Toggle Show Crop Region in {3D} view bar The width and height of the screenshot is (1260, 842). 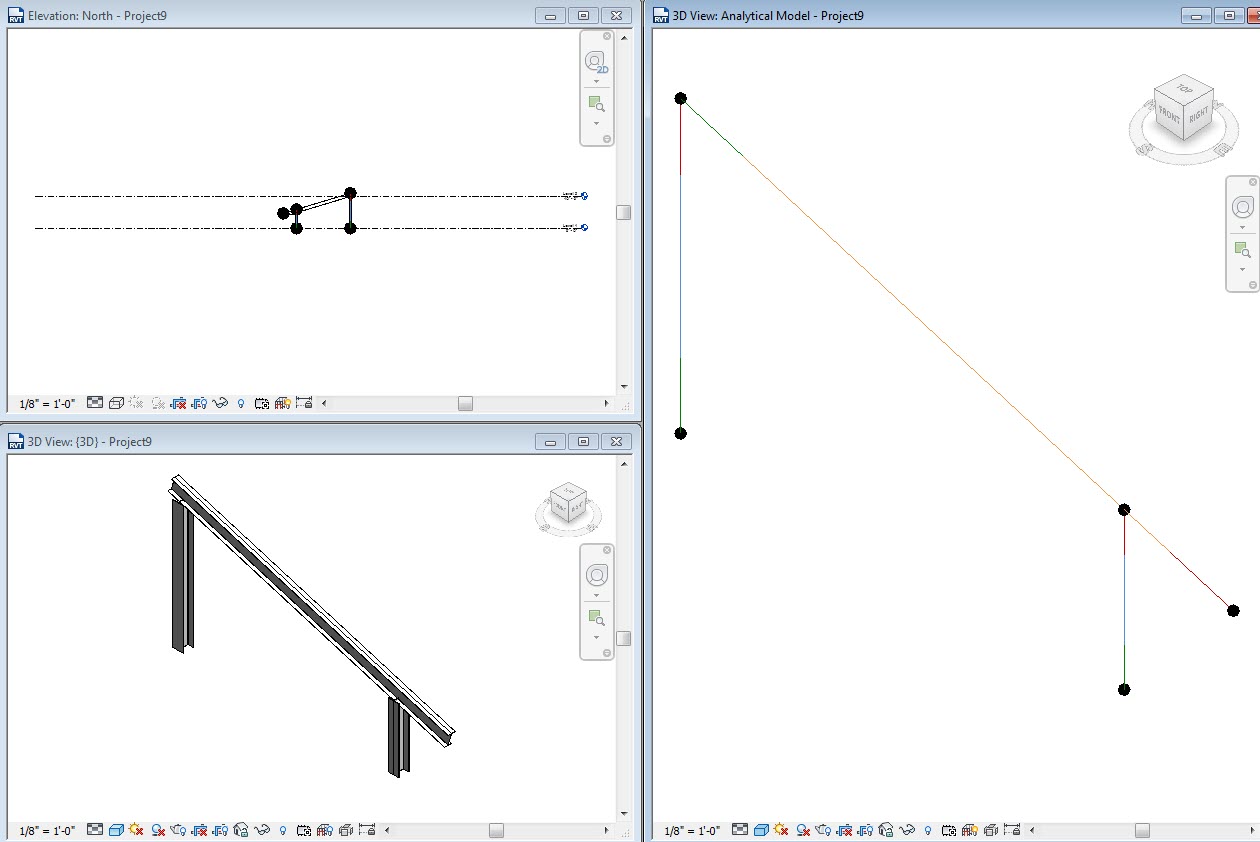tap(220, 830)
